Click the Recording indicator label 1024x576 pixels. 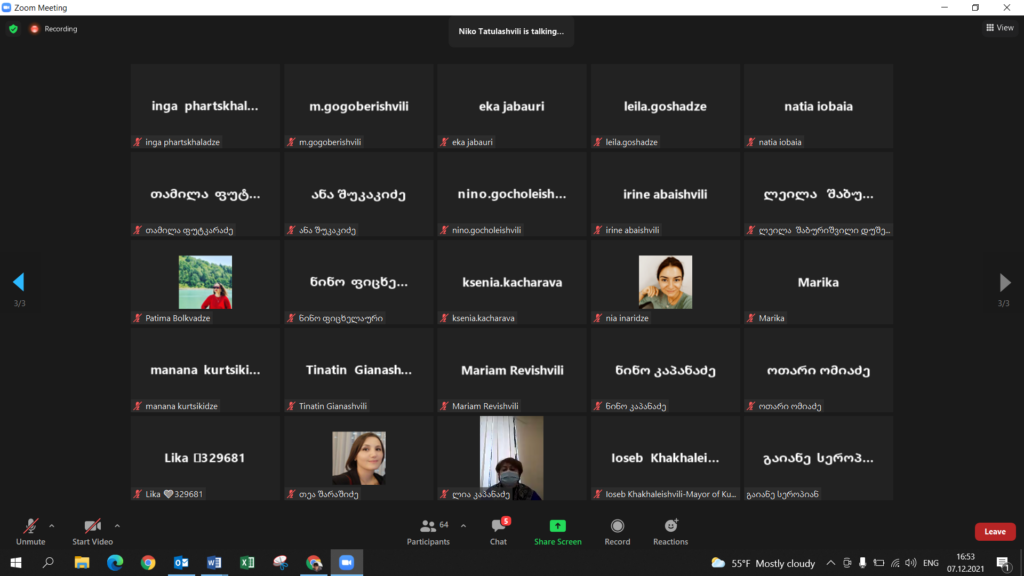click(x=60, y=29)
